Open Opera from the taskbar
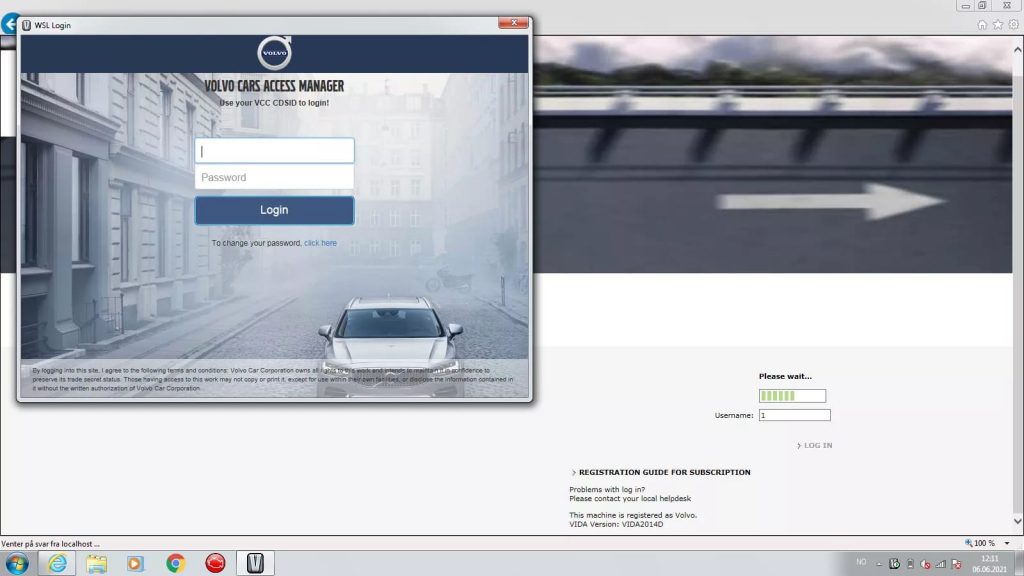 216,563
